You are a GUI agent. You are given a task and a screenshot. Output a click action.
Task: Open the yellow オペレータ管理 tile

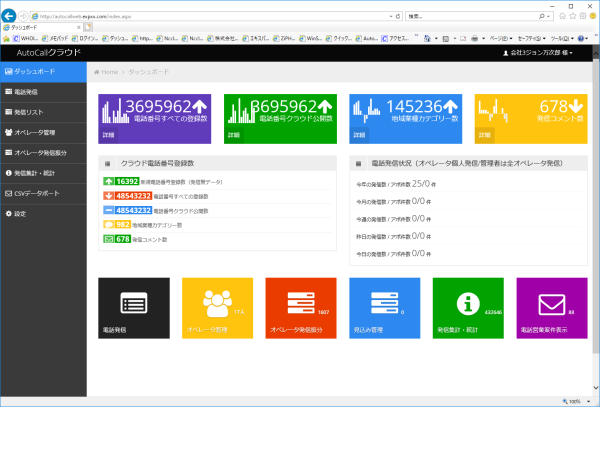(217, 307)
